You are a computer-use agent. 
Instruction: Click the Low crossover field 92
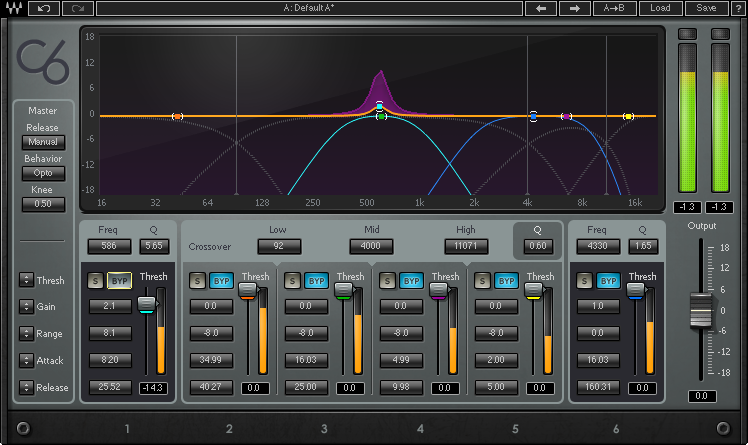pyautogui.click(x=279, y=246)
